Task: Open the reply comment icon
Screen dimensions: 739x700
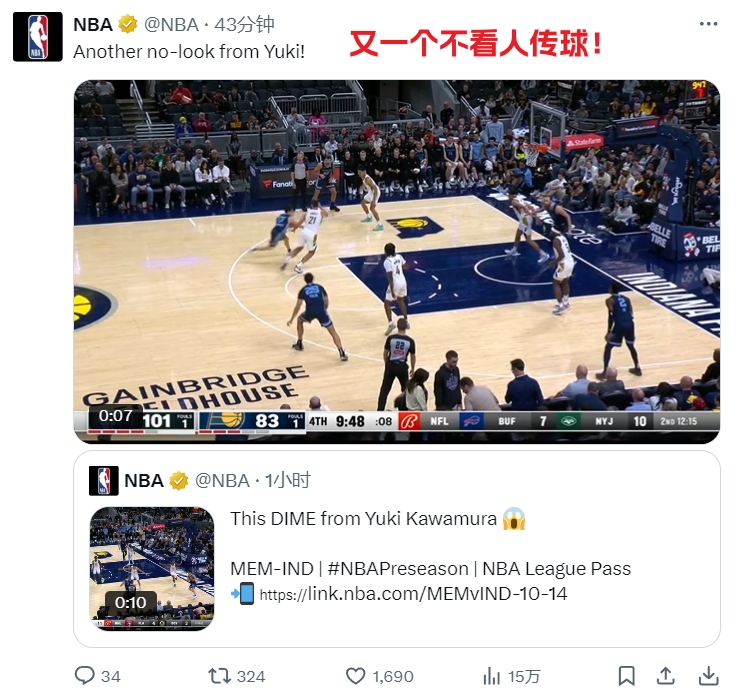Action: (85, 675)
